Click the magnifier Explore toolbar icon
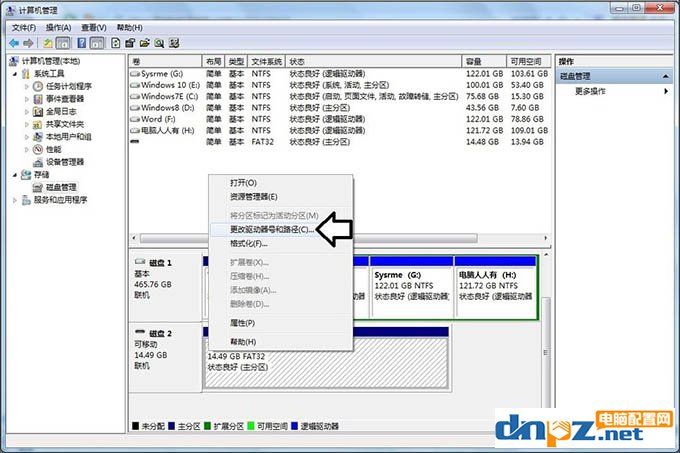 point(159,43)
